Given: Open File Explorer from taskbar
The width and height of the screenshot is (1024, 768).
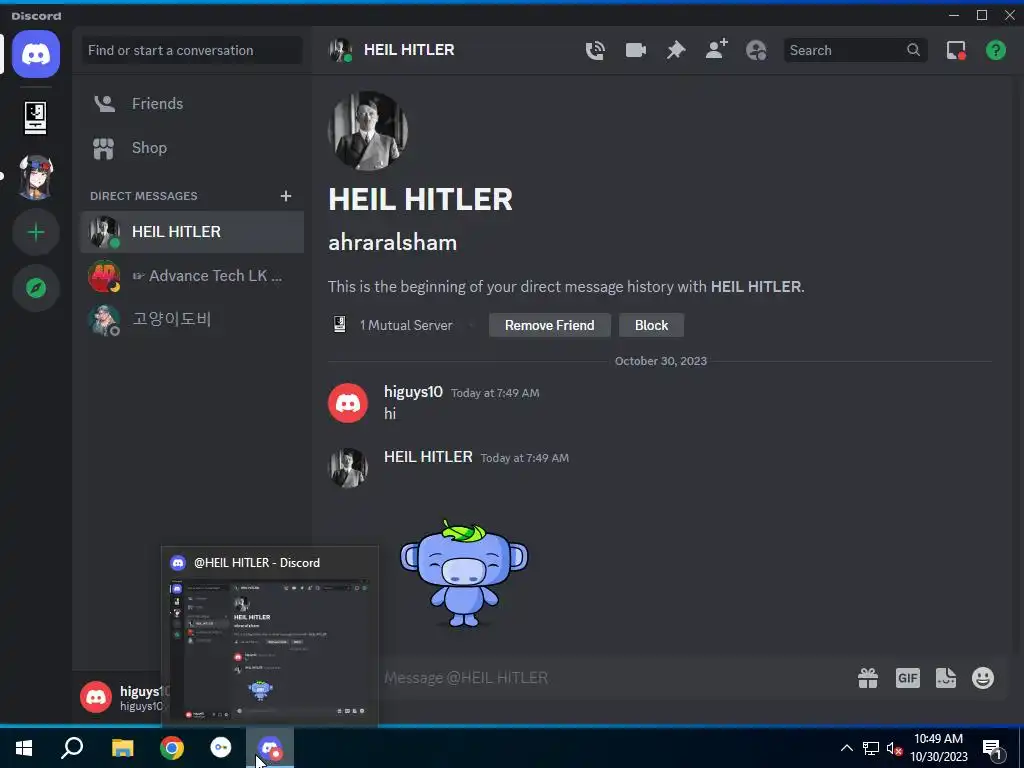Looking at the screenshot, I should coord(122,748).
